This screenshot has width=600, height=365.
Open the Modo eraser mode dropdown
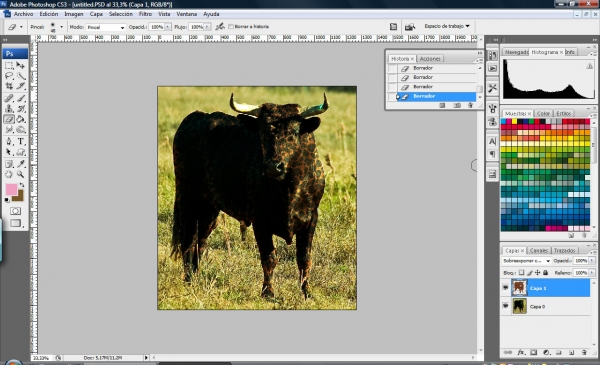[106, 27]
